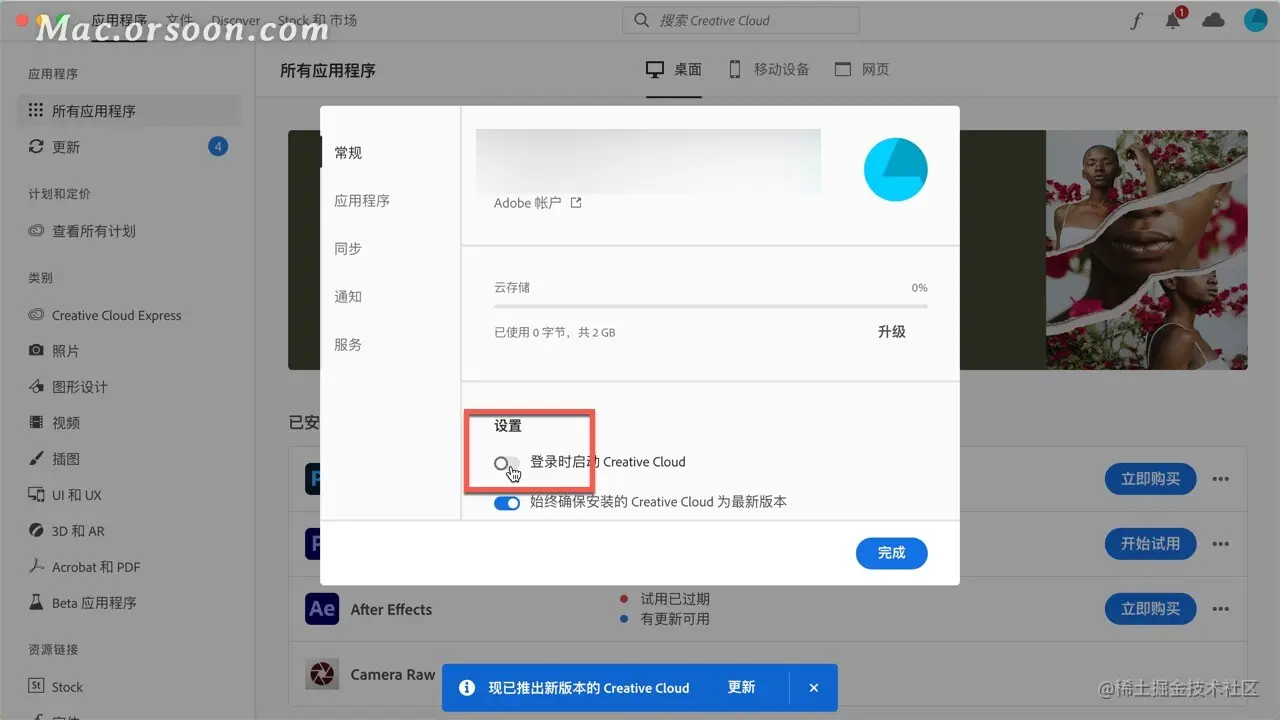The width and height of the screenshot is (1280, 720).
Task: Open the Discover menu item
Action: (x=236, y=20)
